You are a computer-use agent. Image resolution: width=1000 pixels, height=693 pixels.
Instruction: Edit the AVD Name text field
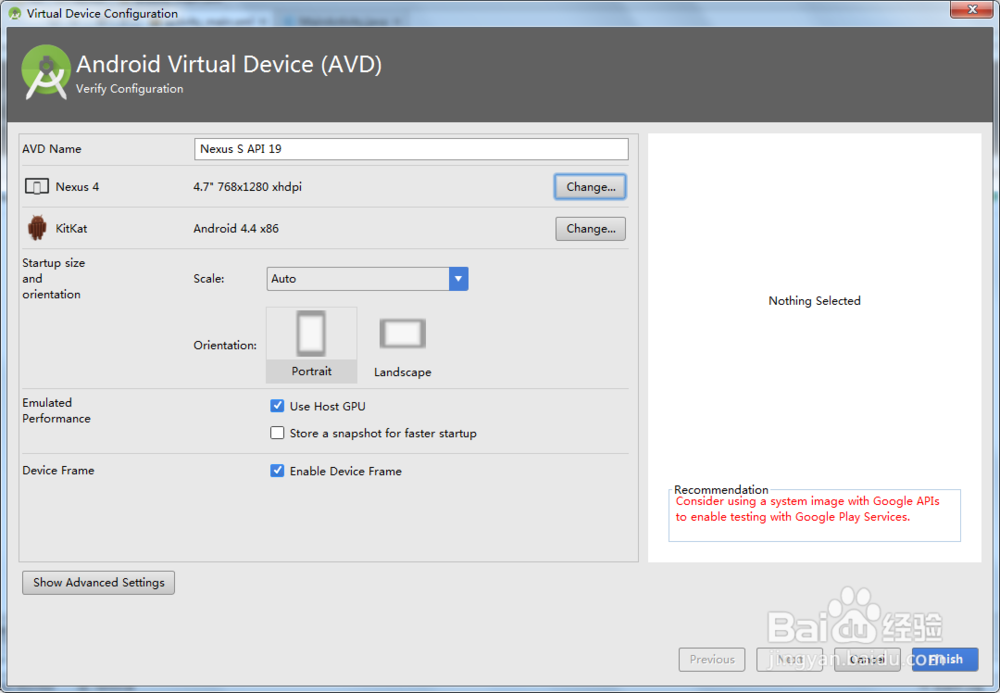pos(410,148)
